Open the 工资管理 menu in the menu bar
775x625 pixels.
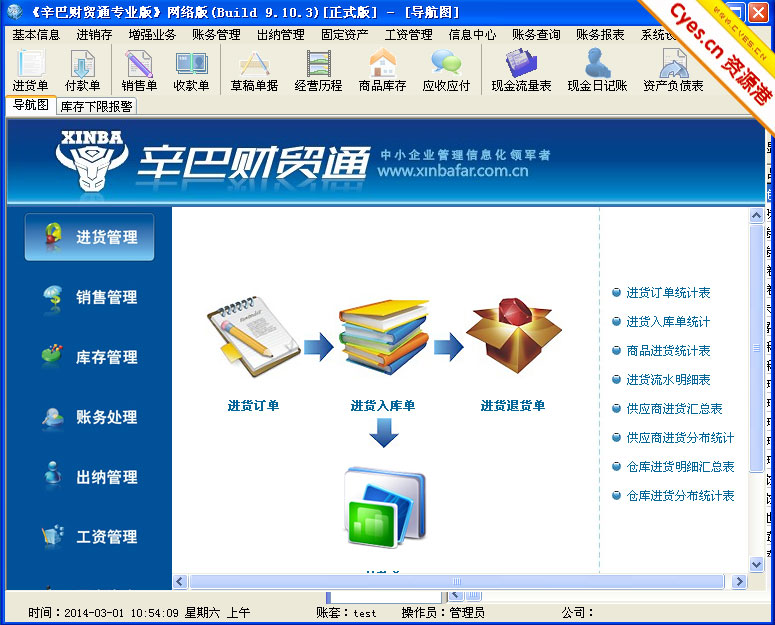coord(408,35)
